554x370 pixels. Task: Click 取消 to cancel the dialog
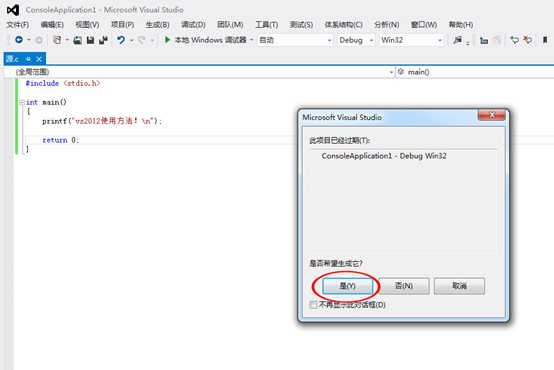pyautogui.click(x=459, y=286)
